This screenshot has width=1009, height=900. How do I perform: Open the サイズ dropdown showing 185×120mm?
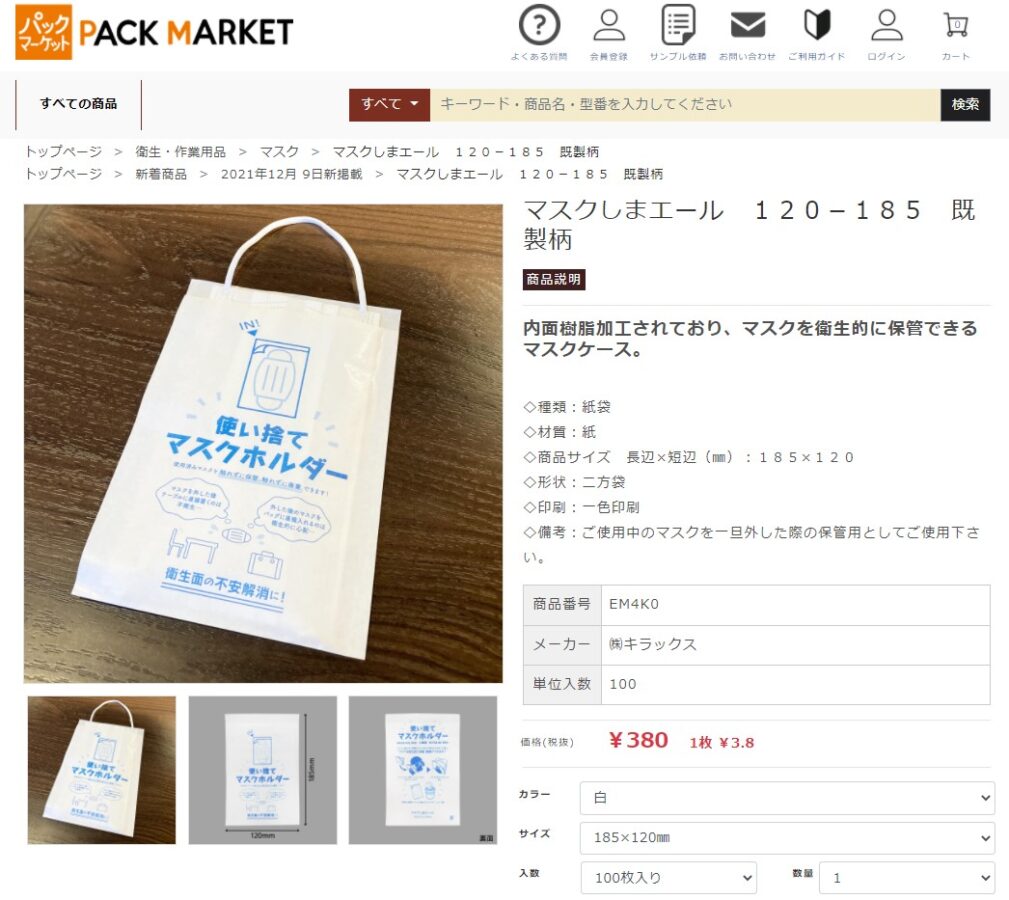click(x=787, y=838)
